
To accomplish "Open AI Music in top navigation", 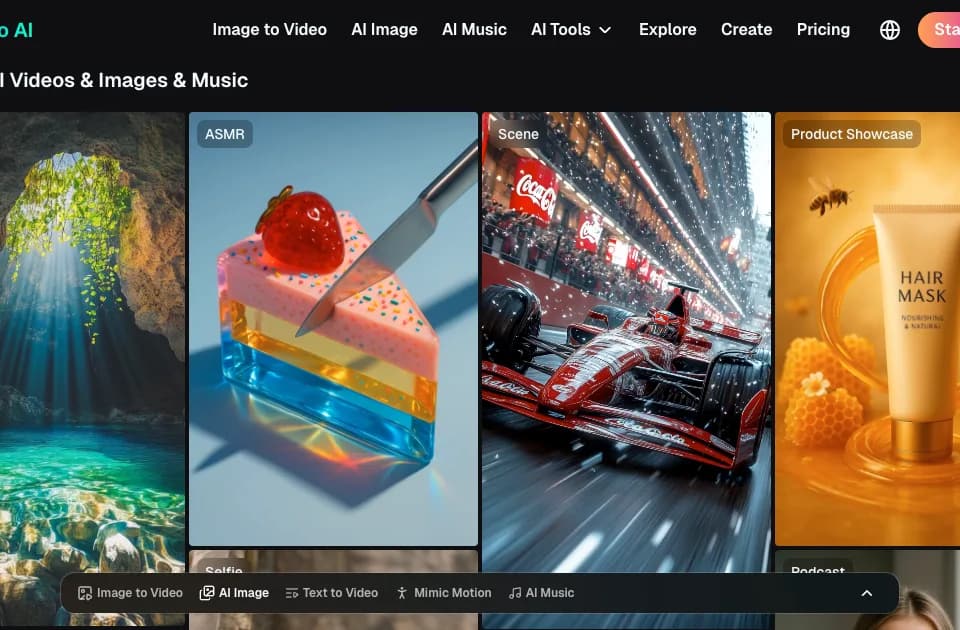I will pyautogui.click(x=474, y=29).
